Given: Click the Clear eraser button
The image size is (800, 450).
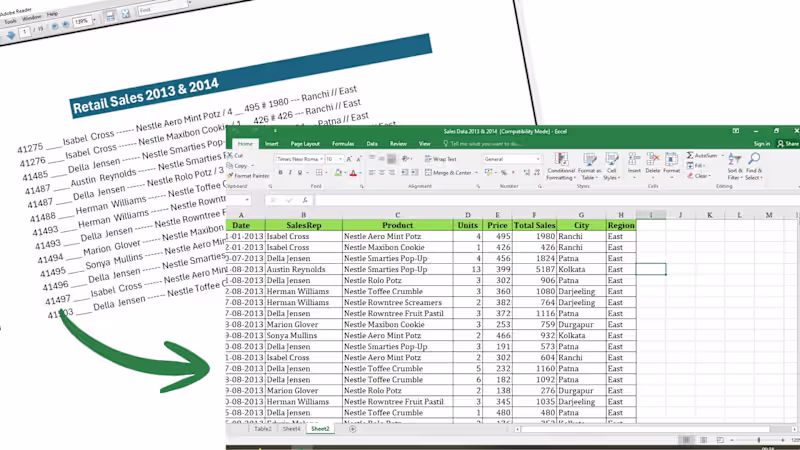Looking at the screenshot, I should (697, 176).
